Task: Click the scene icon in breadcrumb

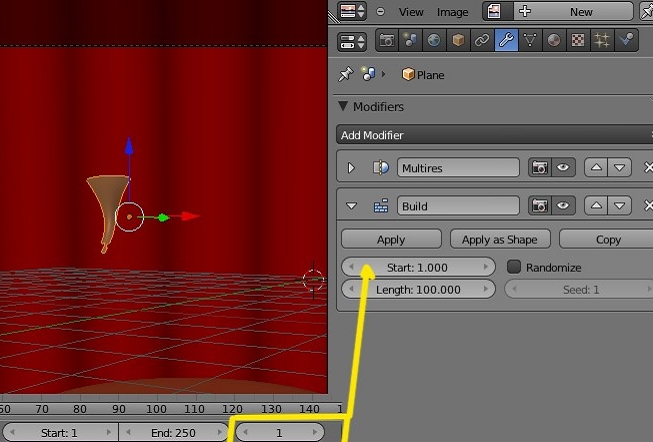Action: coord(369,74)
